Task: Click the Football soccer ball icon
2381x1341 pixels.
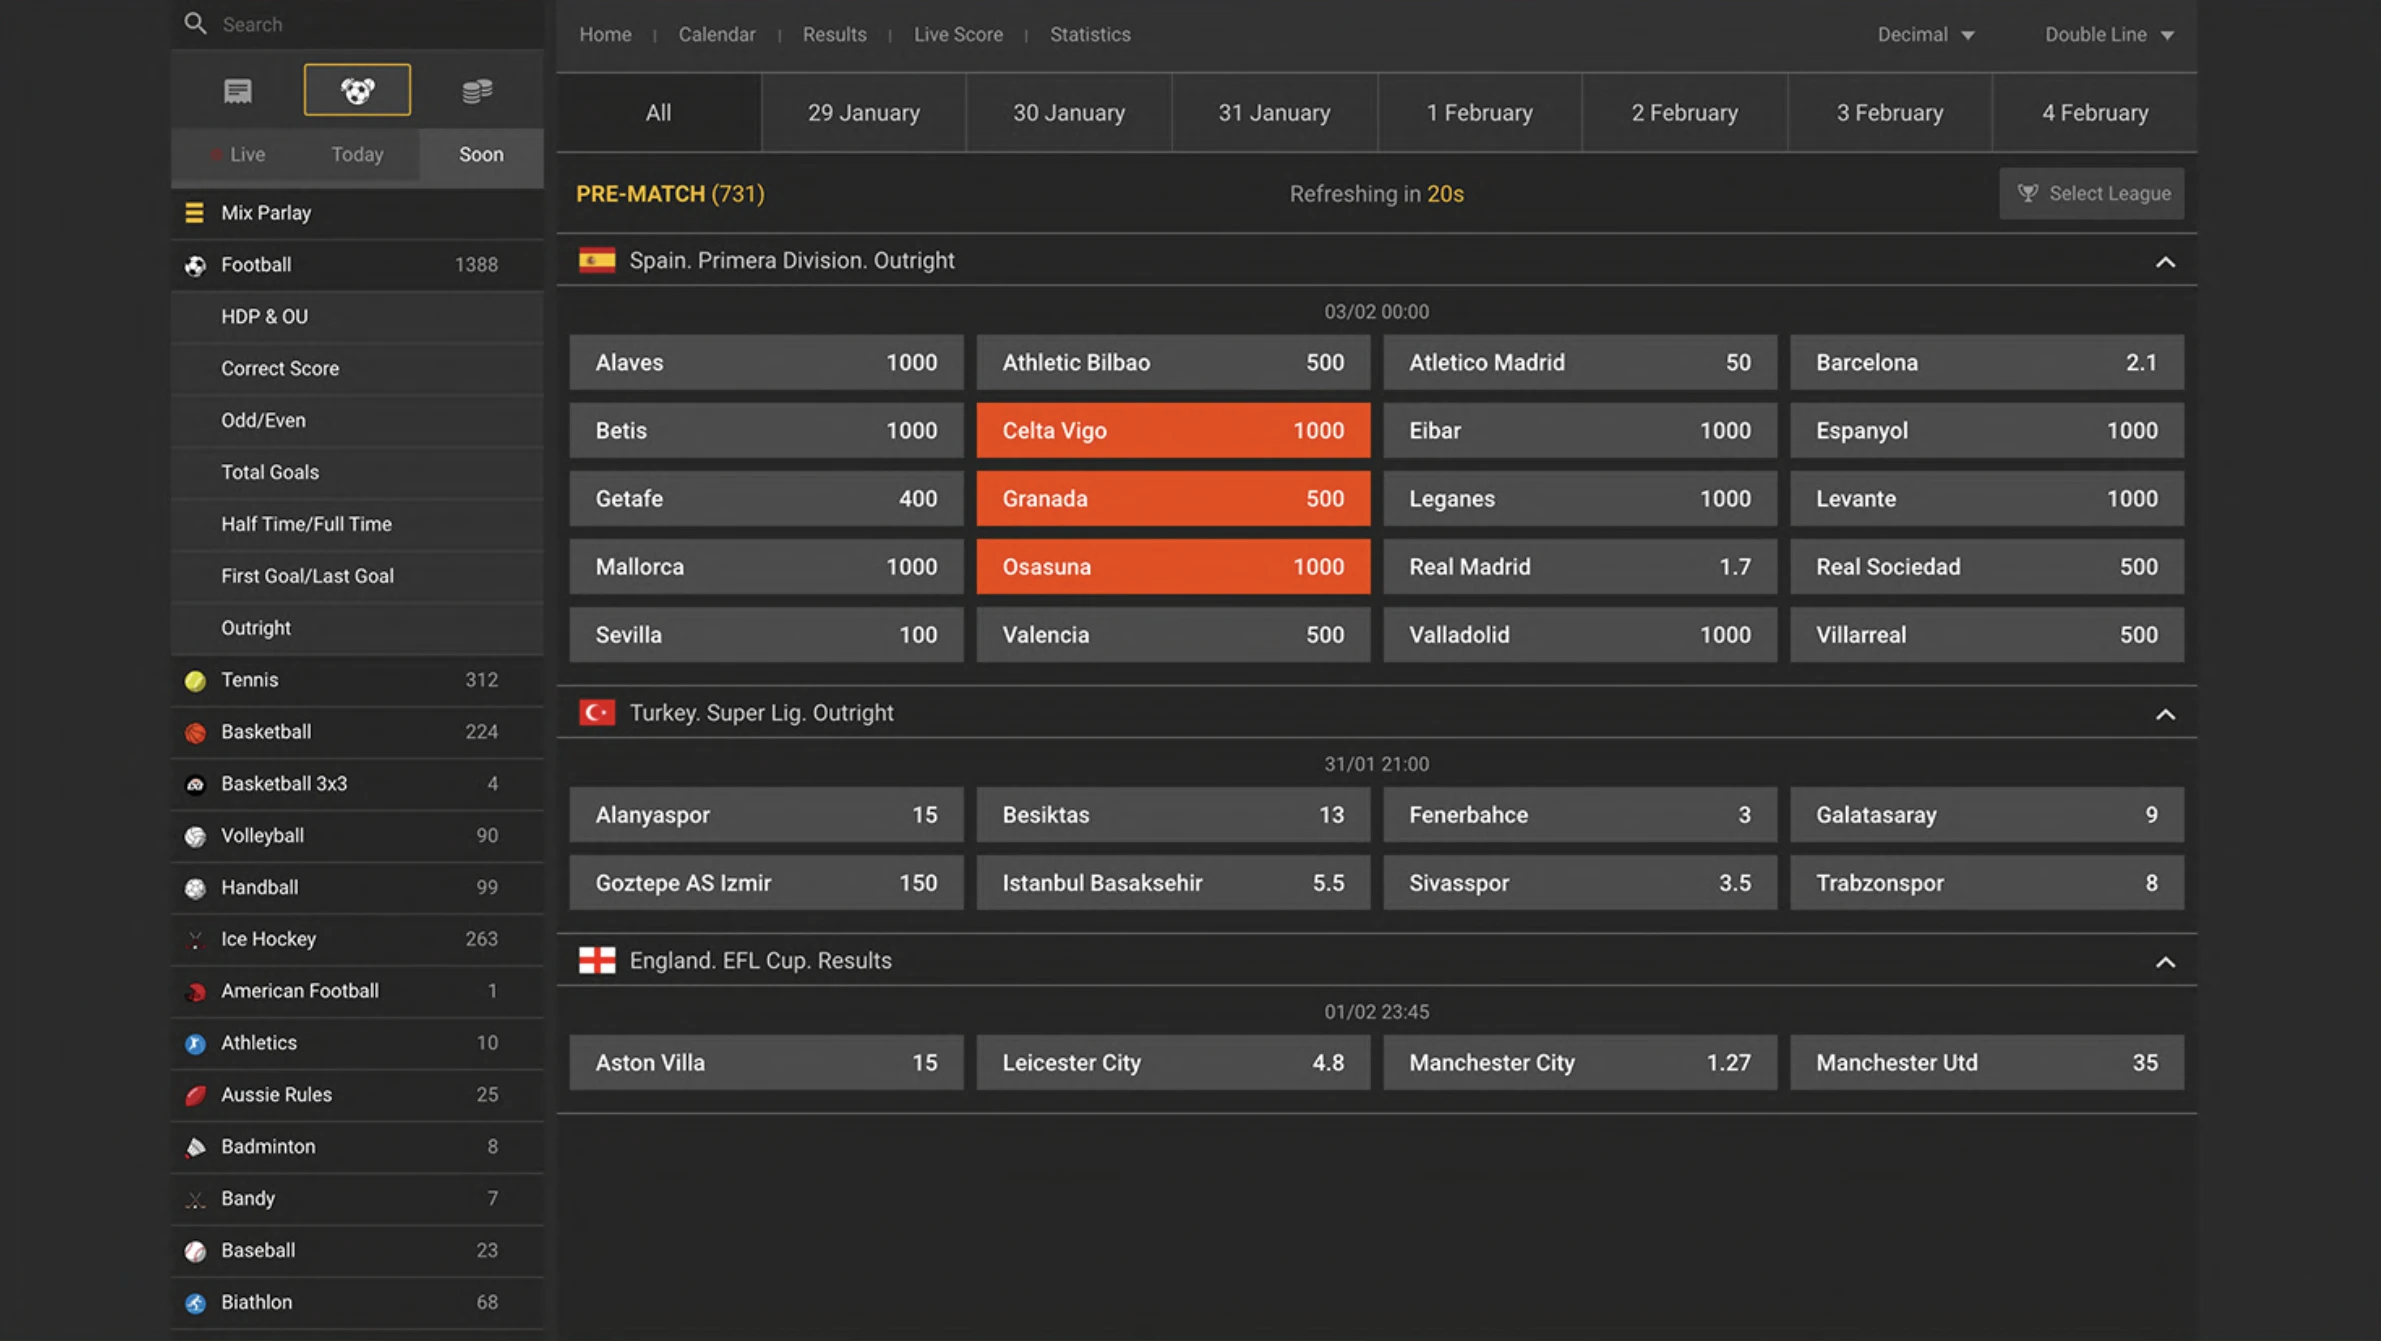Action: click(195, 265)
